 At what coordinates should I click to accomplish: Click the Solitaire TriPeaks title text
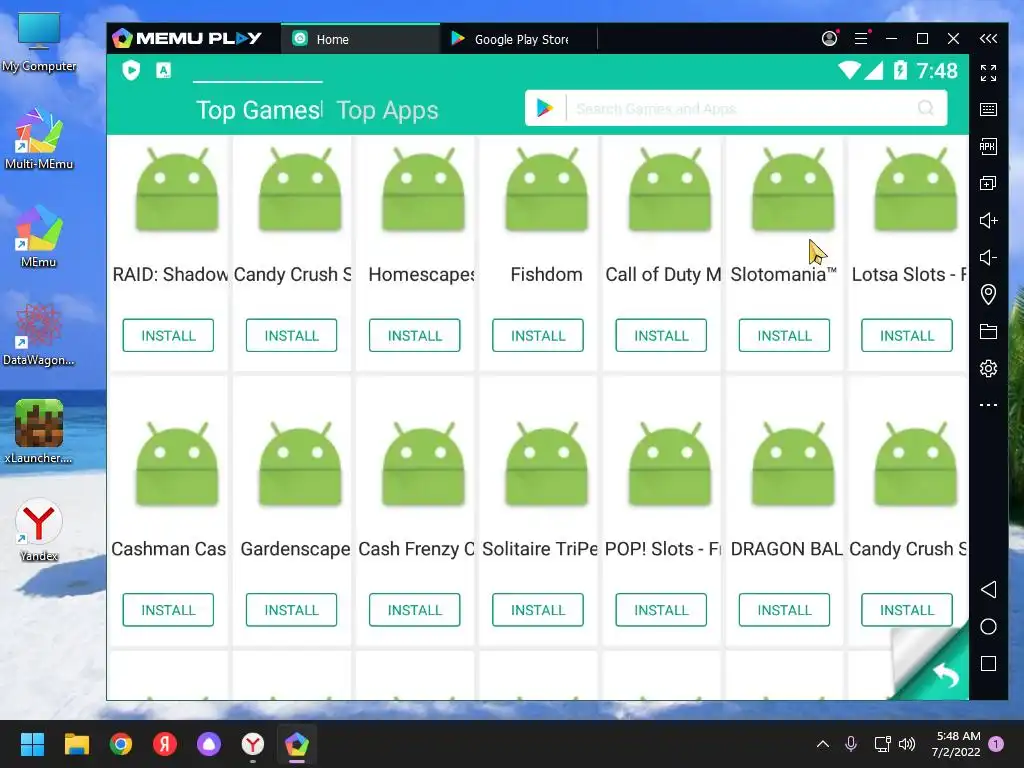coord(539,549)
